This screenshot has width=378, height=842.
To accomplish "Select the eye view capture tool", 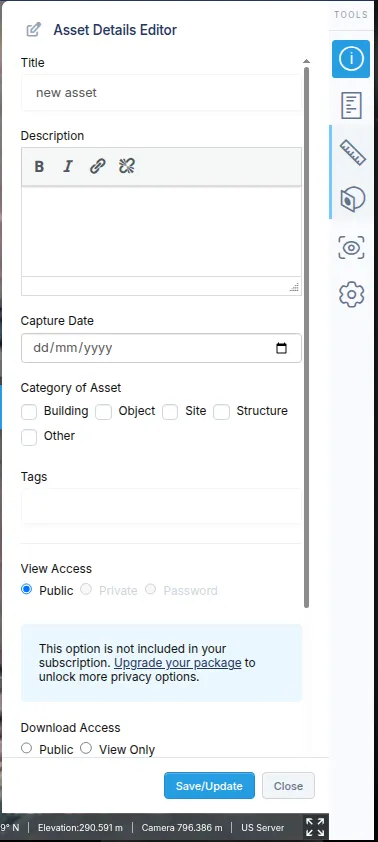I will point(352,248).
